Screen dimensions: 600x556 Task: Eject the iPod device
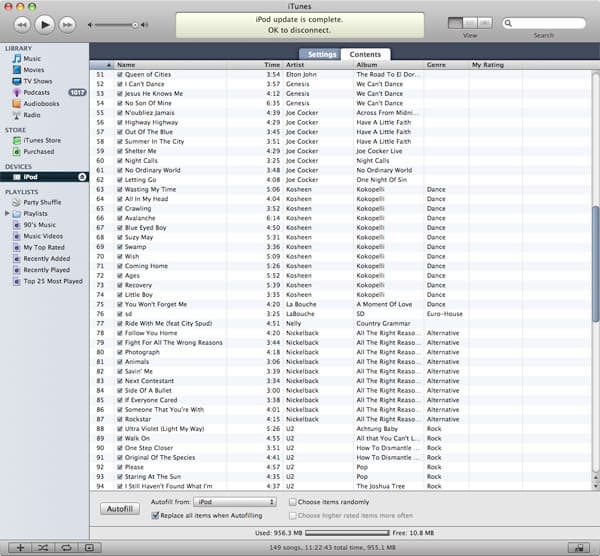[x=82, y=177]
